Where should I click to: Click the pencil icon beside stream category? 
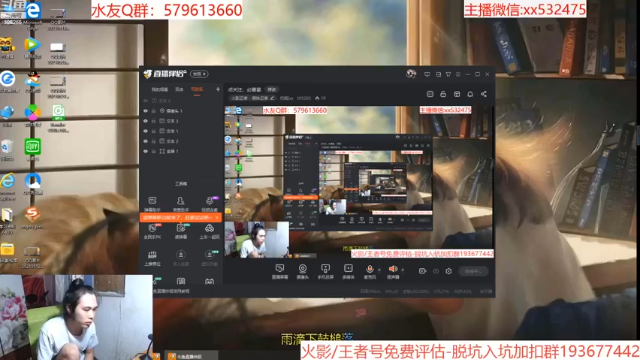(x=272, y=98)
